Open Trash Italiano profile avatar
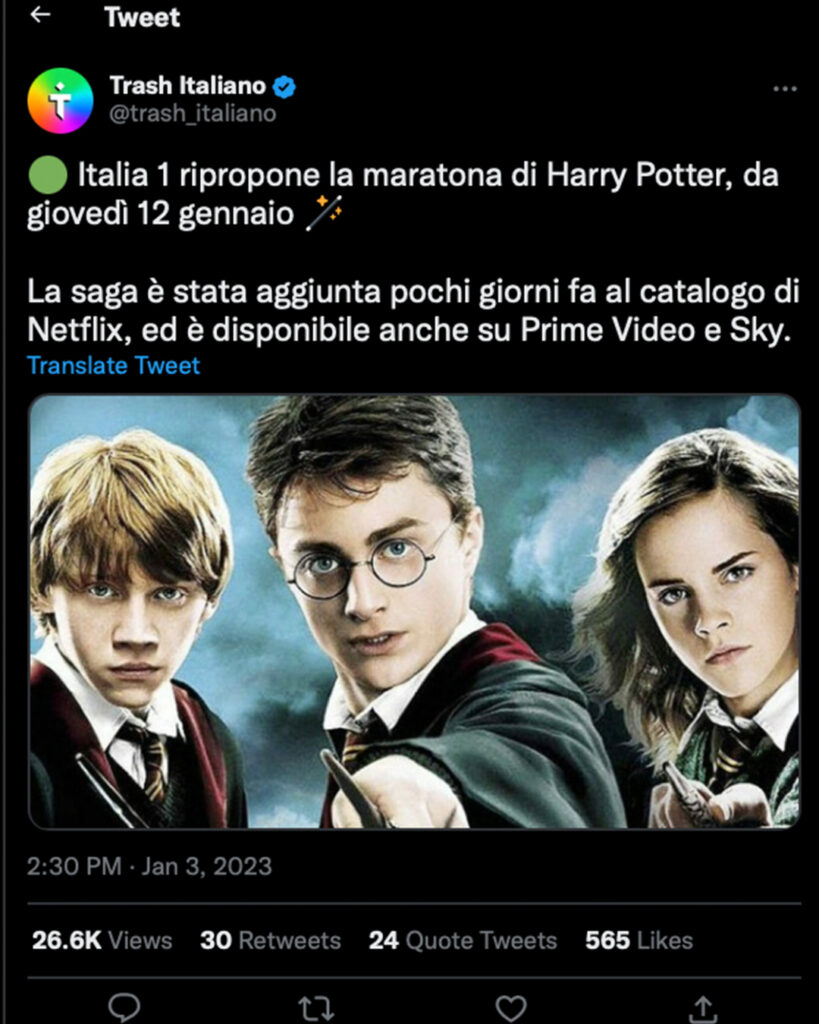 (x=61, y=101)
